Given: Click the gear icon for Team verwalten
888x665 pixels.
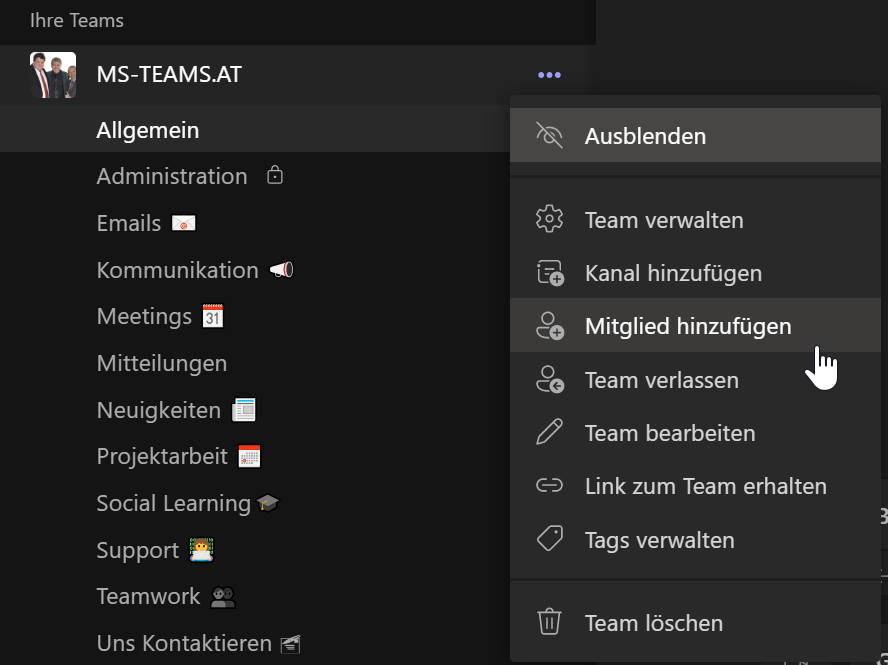Looking at the screenshot, I should tap(549, 219).
